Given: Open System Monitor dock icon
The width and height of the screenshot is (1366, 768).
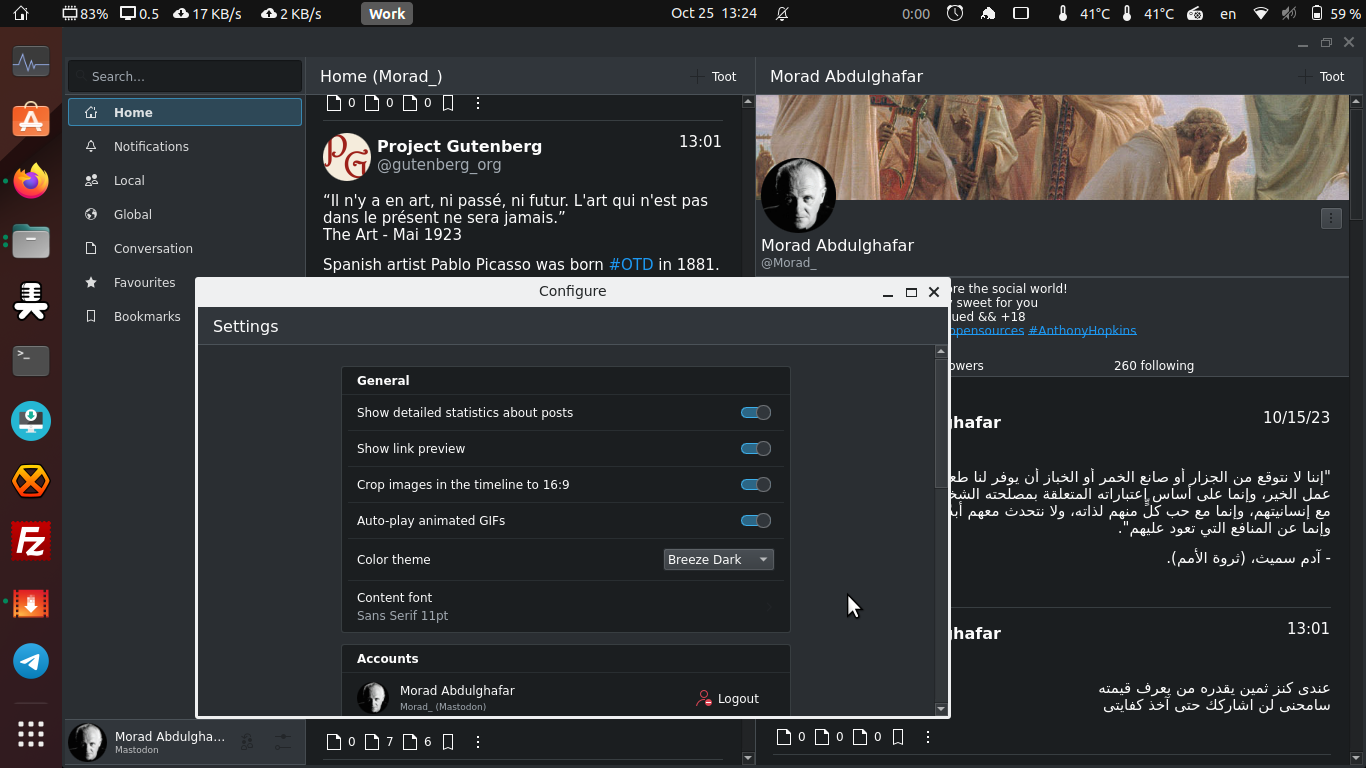Looking at the screenshot, I should pyautogui.click(x=31, y=62).
